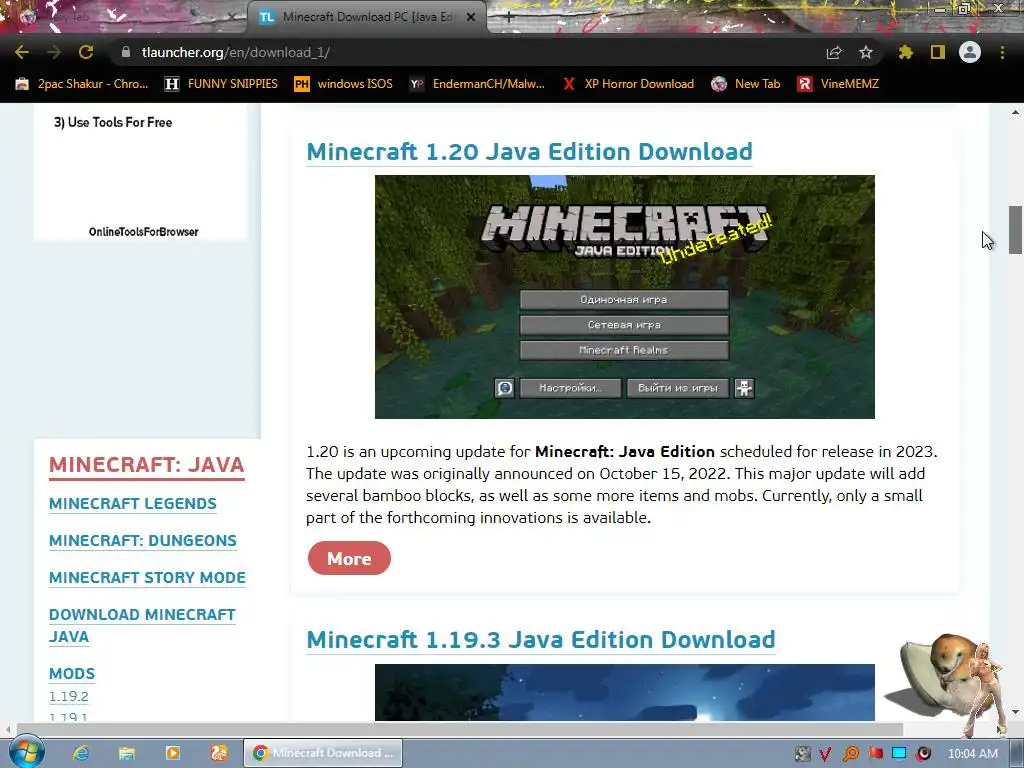This screenshot has width=1024, height=768.
Task: Click the OnlineToolsForBrowser ad text
Action: 144,232
